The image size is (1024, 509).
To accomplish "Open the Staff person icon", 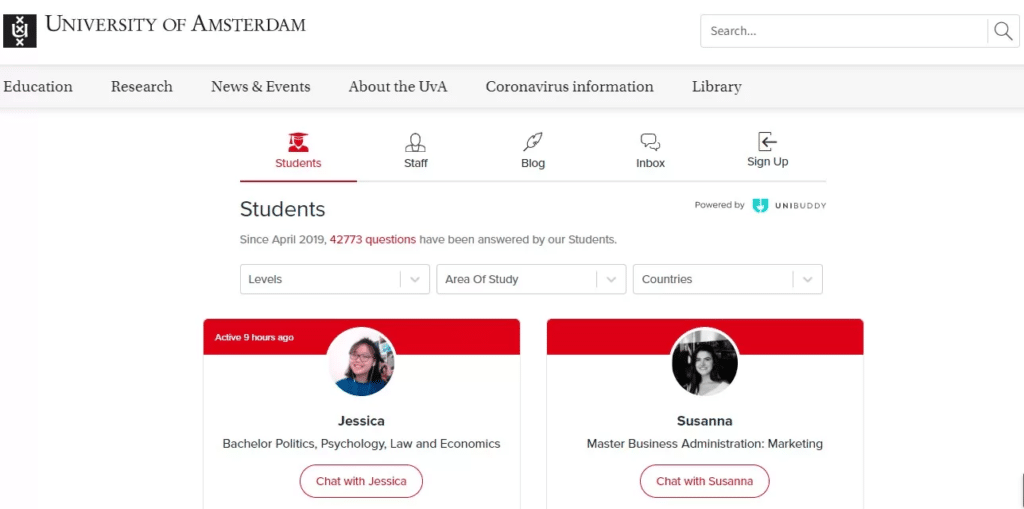I will [x=415, y=142].
